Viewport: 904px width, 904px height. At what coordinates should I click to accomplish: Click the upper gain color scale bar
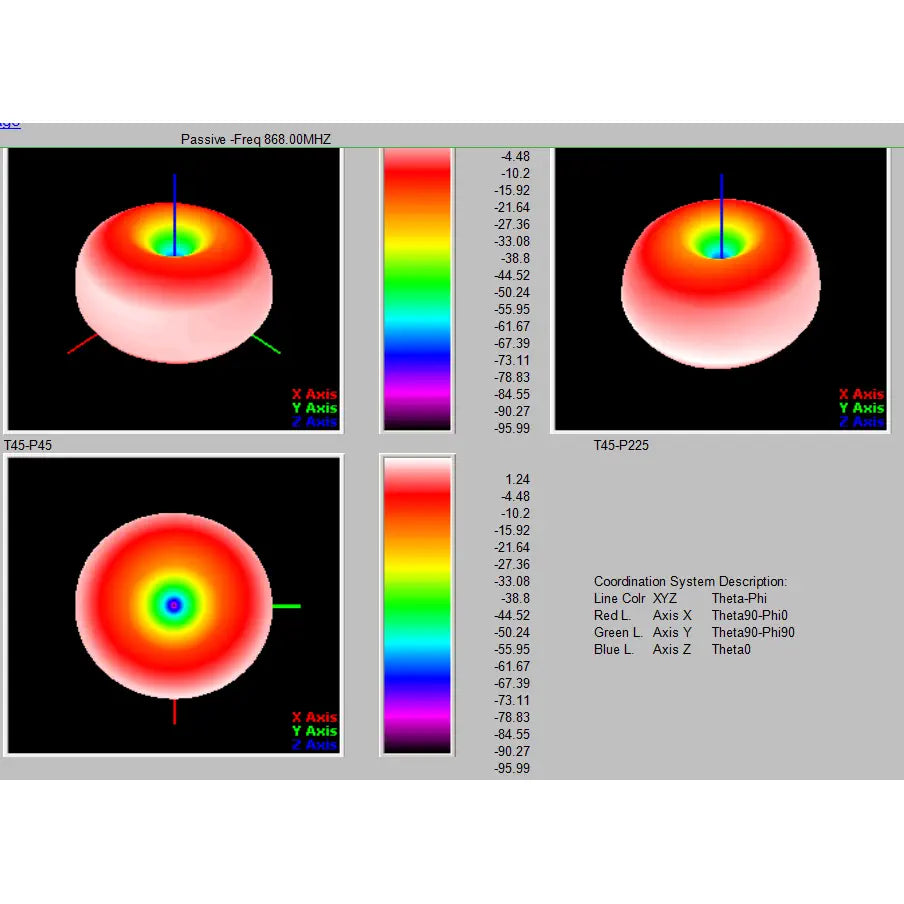click(417, 289)
